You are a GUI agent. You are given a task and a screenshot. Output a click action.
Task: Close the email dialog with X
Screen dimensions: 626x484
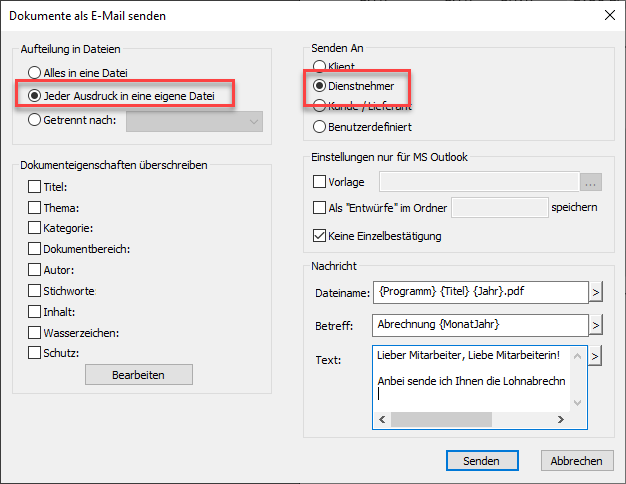[610, 15]
